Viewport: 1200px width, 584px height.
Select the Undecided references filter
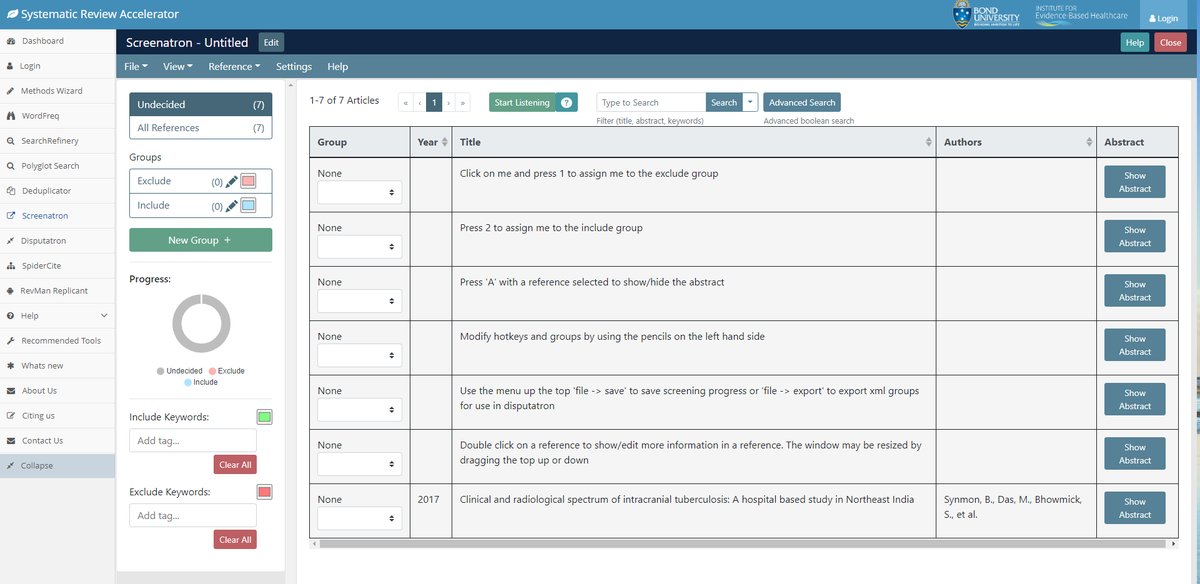pyautogui.click(x=200, y=104)
